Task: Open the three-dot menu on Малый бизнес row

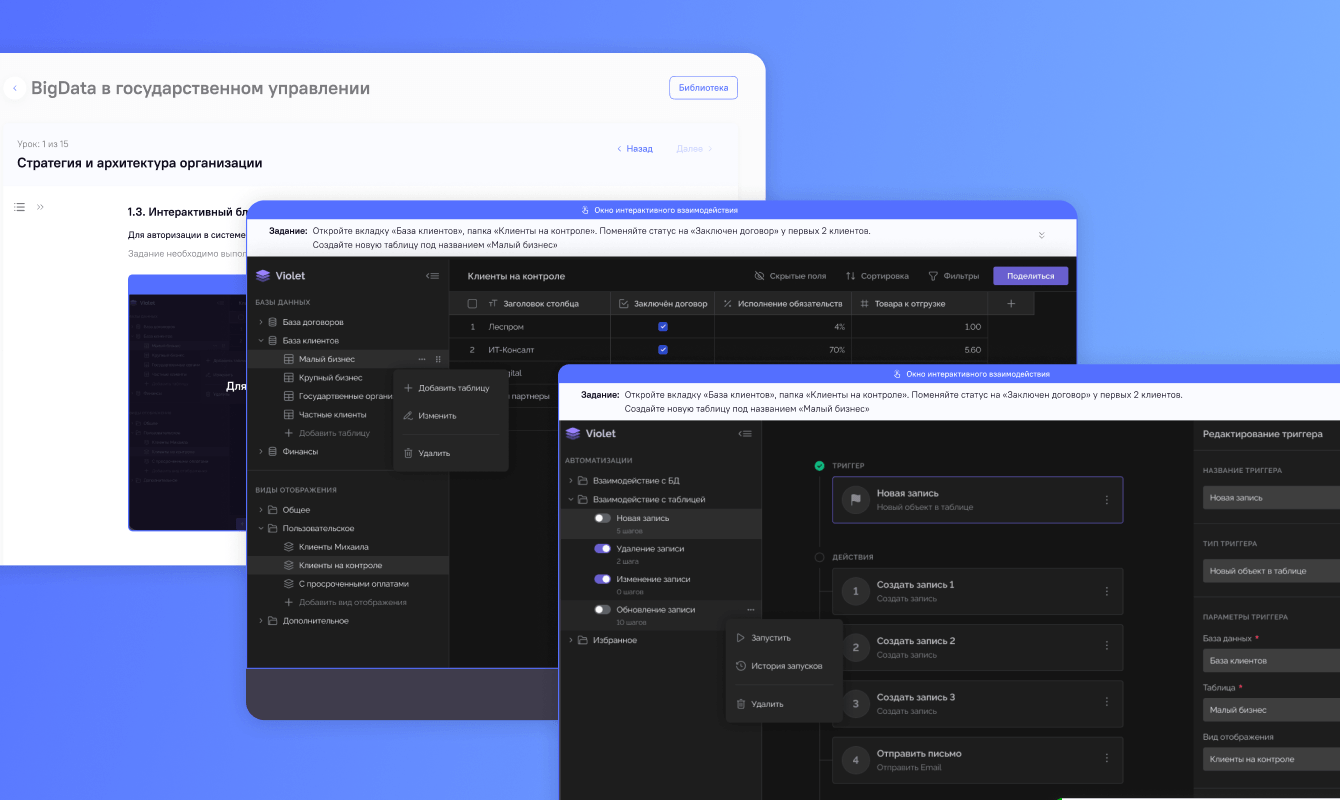Action: (x=422, y=359)
